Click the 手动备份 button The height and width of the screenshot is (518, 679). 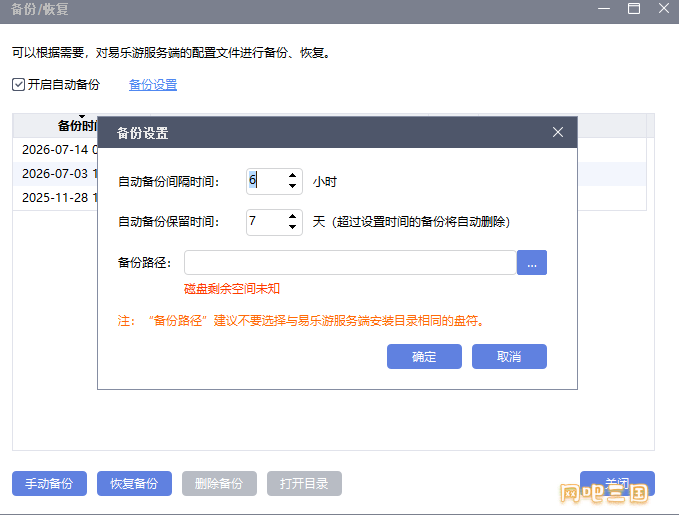(x=49, y=483)
